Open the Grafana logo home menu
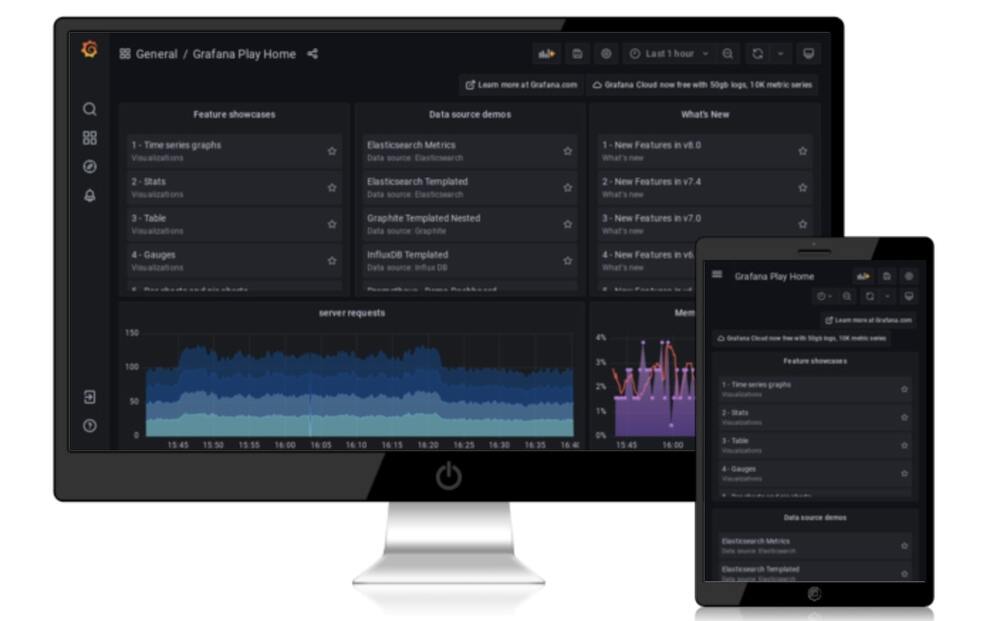Viewport: 1000px width, 621px height. (x=89, y=49)
